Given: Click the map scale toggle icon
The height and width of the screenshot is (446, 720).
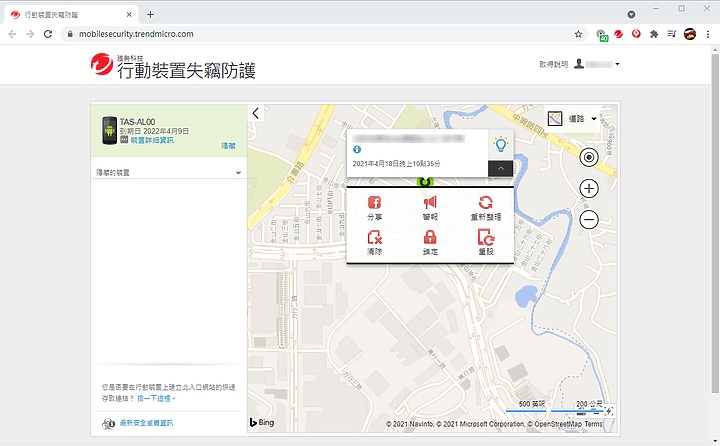Looking at the screenshot, I should (x=609, y=411).
